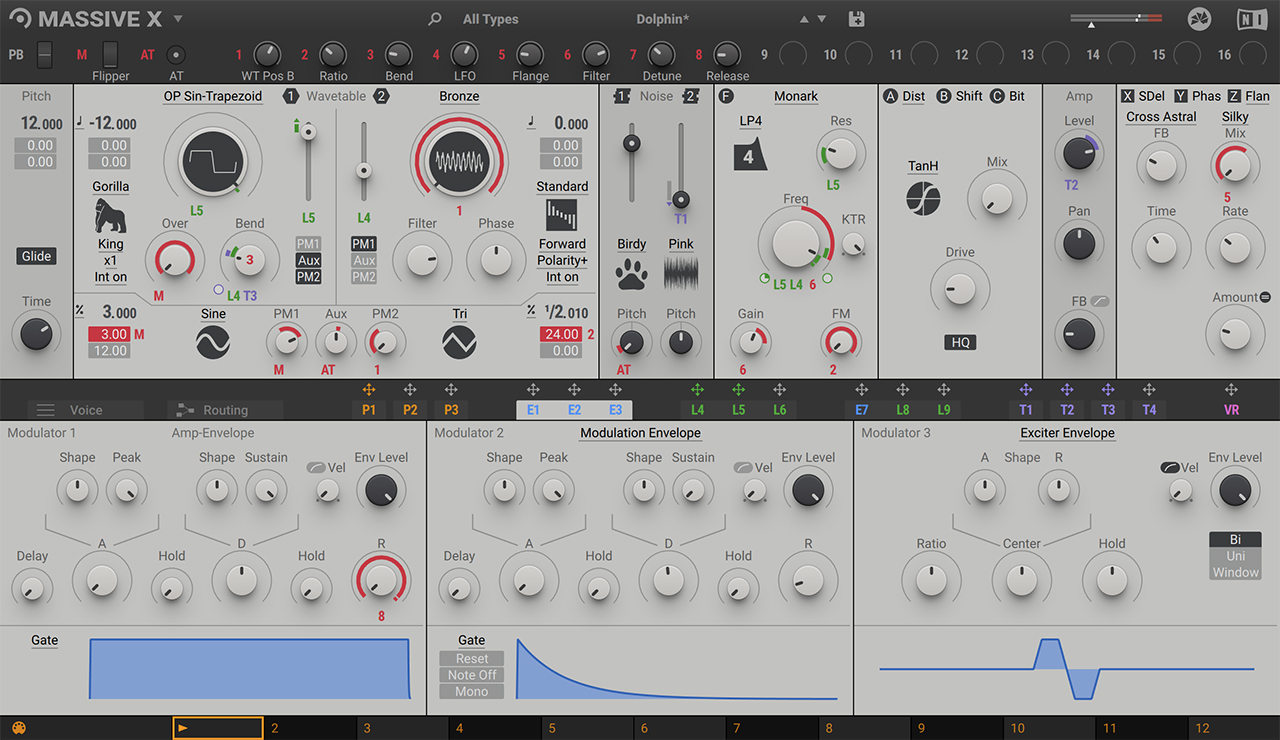Image resolution: width=1280 pixels, height=740 pixels.
Task: Click the performer palette icon bottom left
Action: [18, 728]
